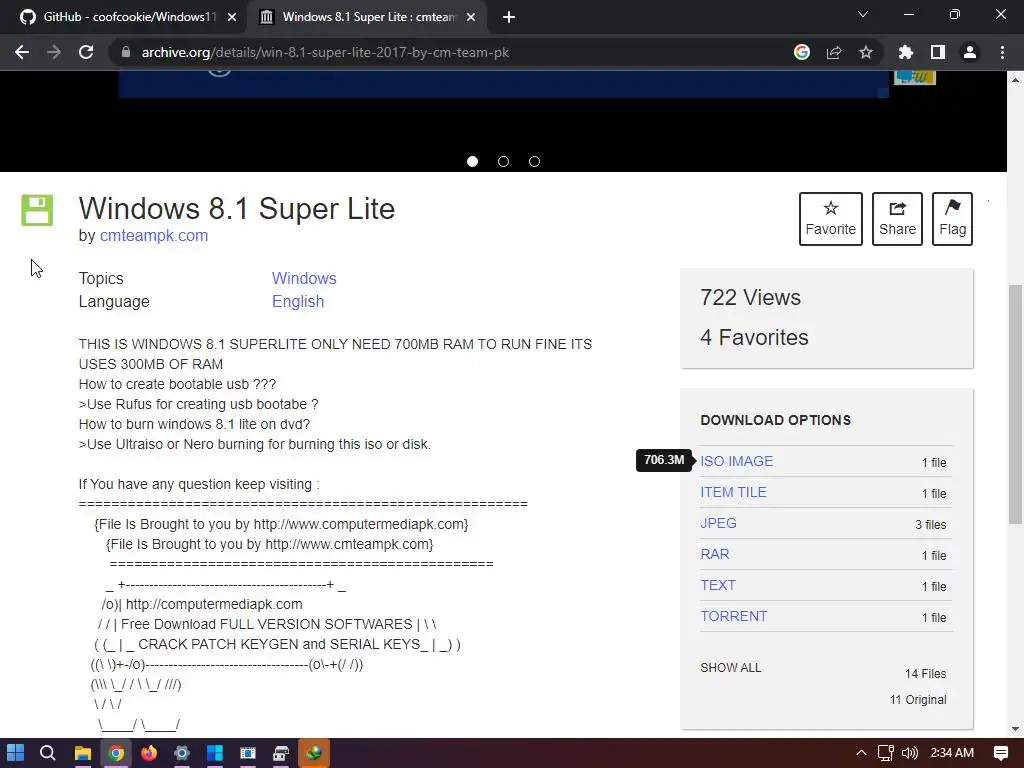This screenshot has height=768, width=1024.
Task: Open the English language link
Action: tap(298, 302)
